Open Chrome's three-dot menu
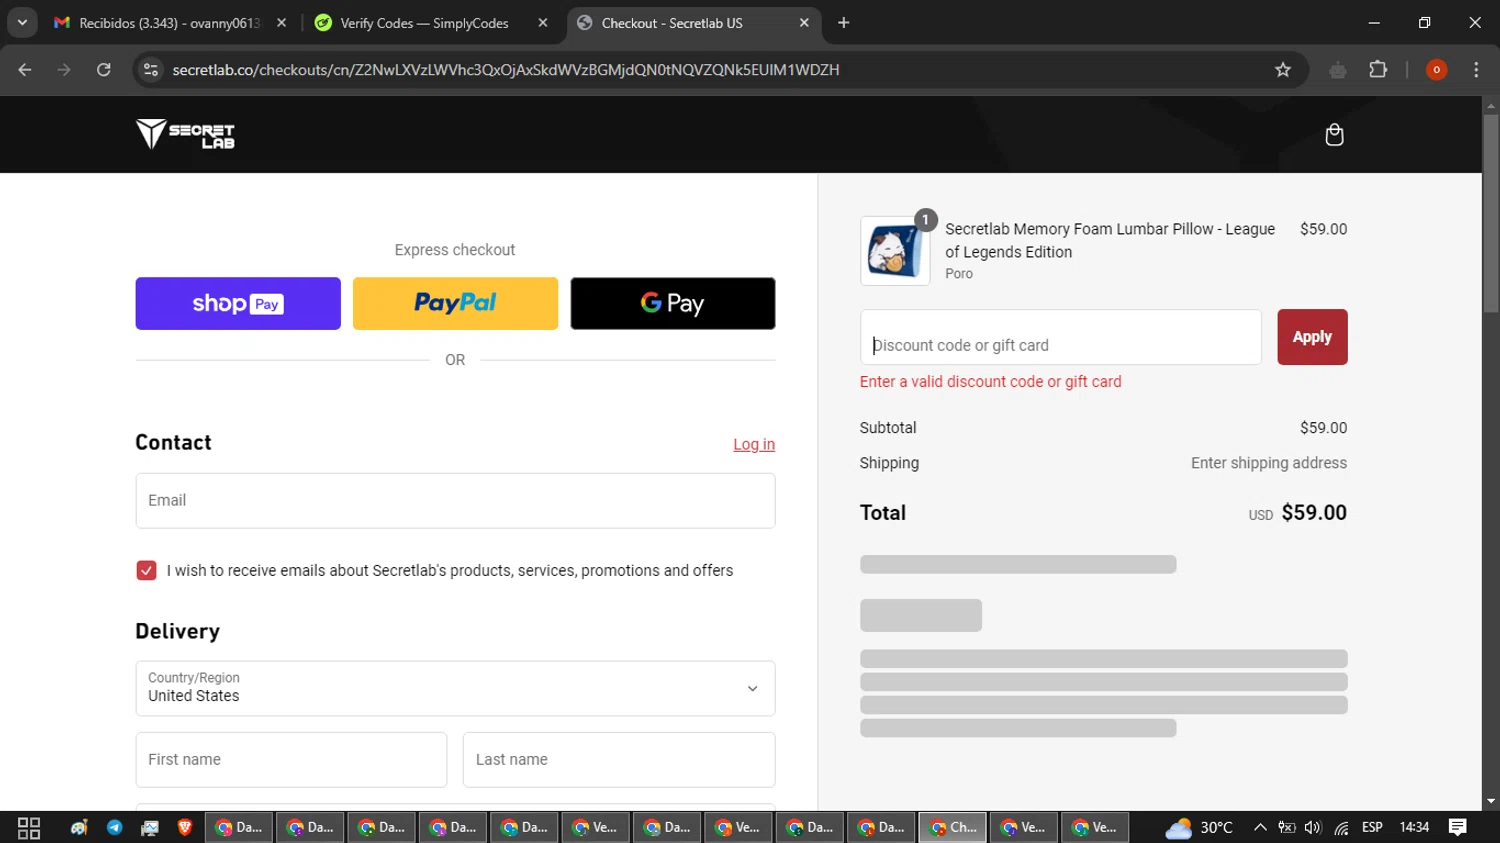Image resolution: width=1500 pixels, height=843 pixels. pyautogui.click(x=1476, y=70)
